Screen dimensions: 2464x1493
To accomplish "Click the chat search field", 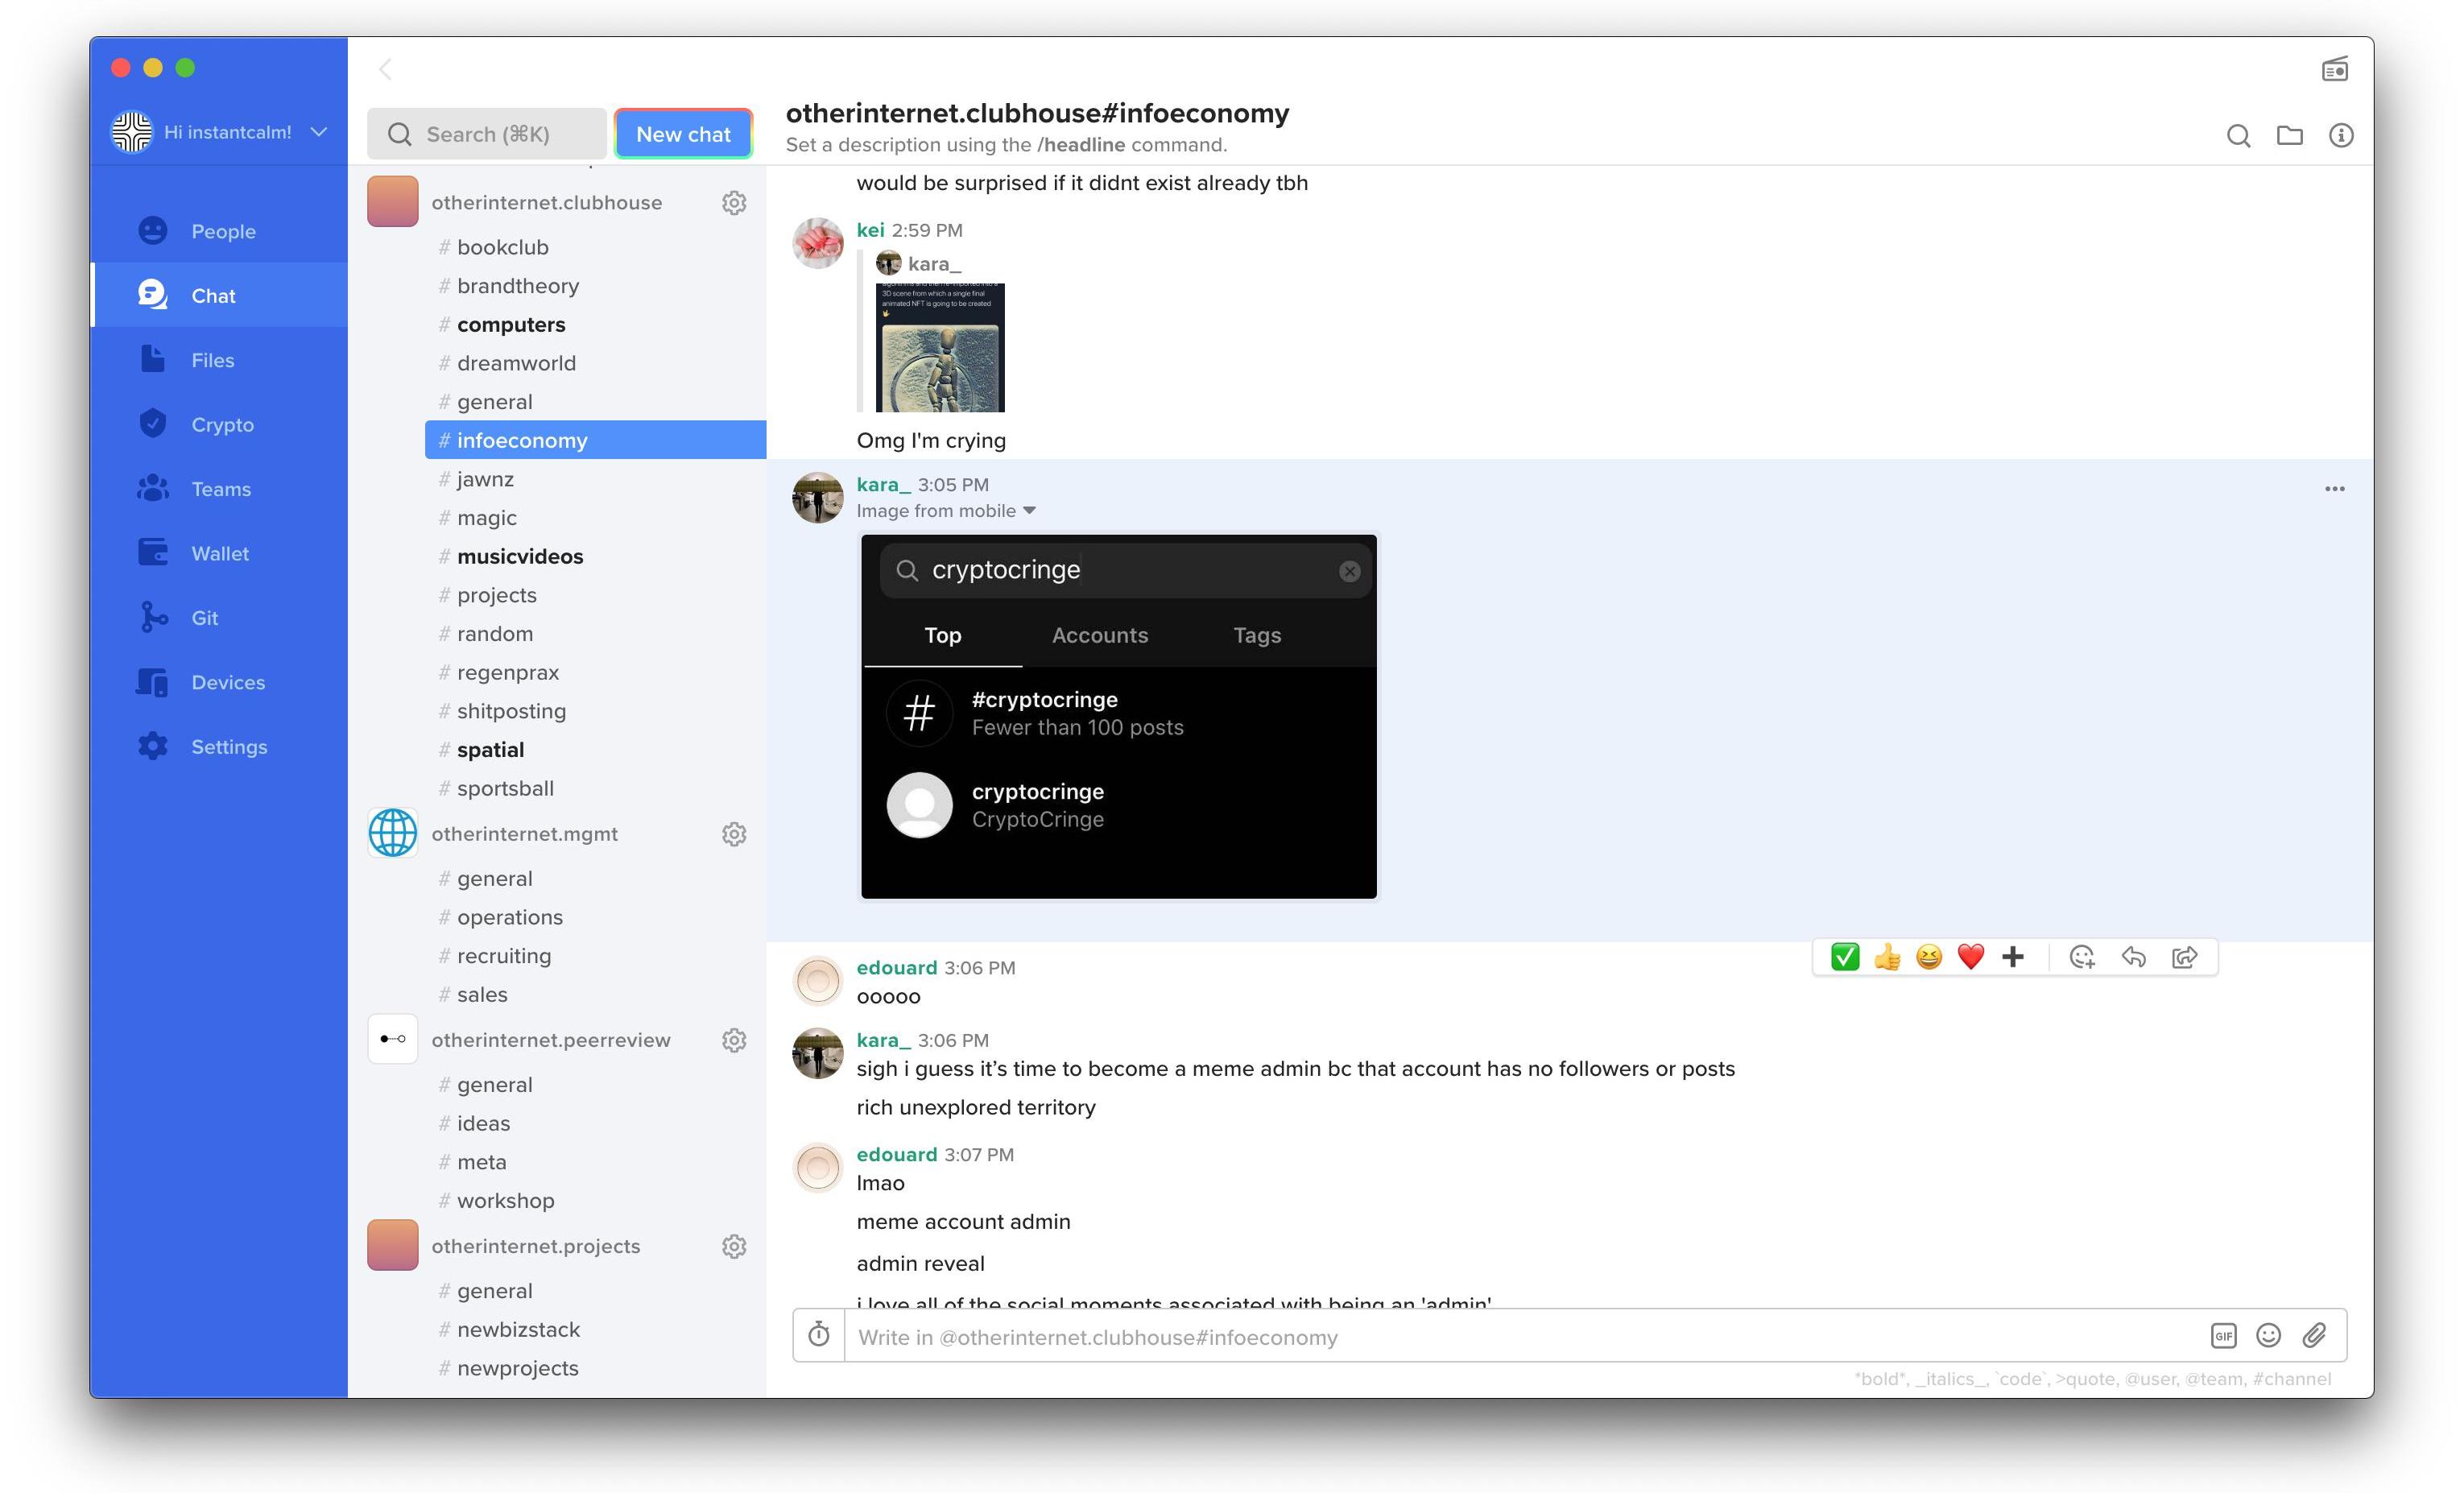I will tap(487, 134).
